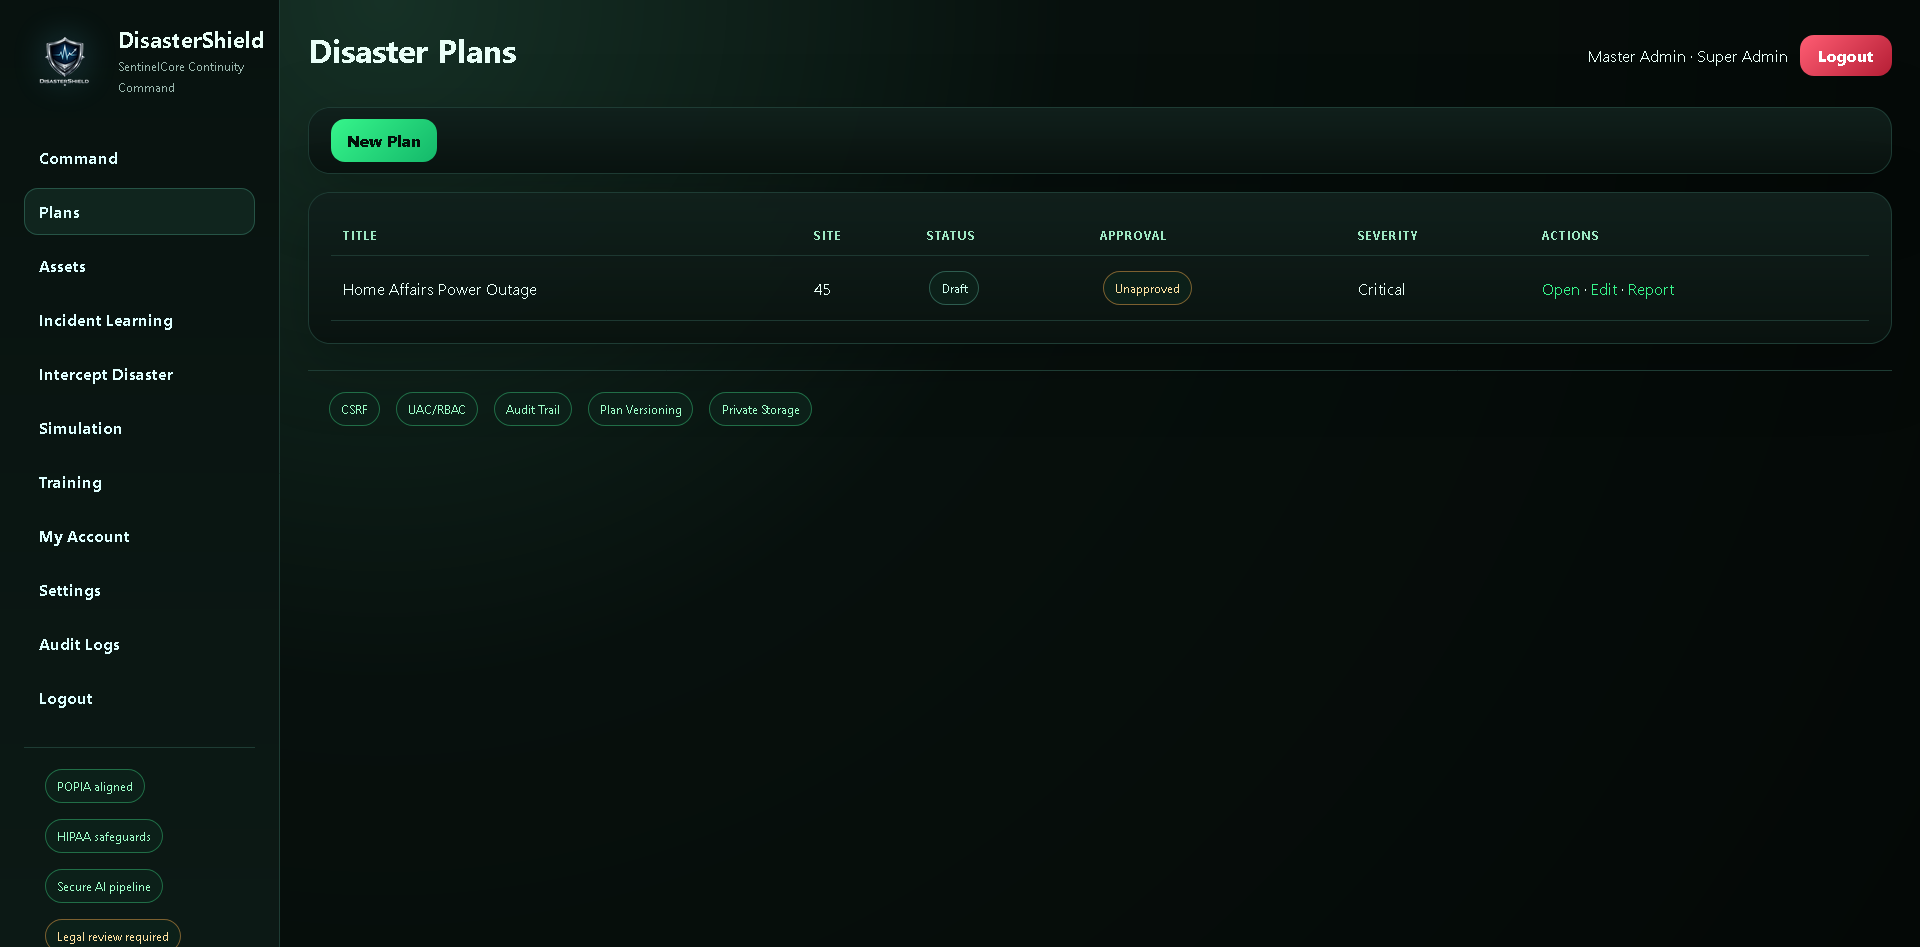
Task: Click the Actions column header
Action: click(1570, 236)
